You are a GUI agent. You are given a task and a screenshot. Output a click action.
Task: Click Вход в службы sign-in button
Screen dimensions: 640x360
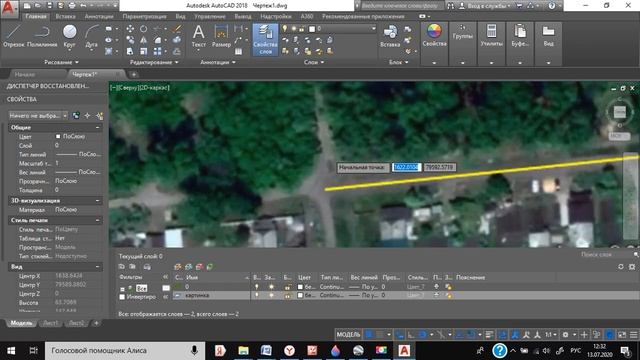click(x=484, y=6)
